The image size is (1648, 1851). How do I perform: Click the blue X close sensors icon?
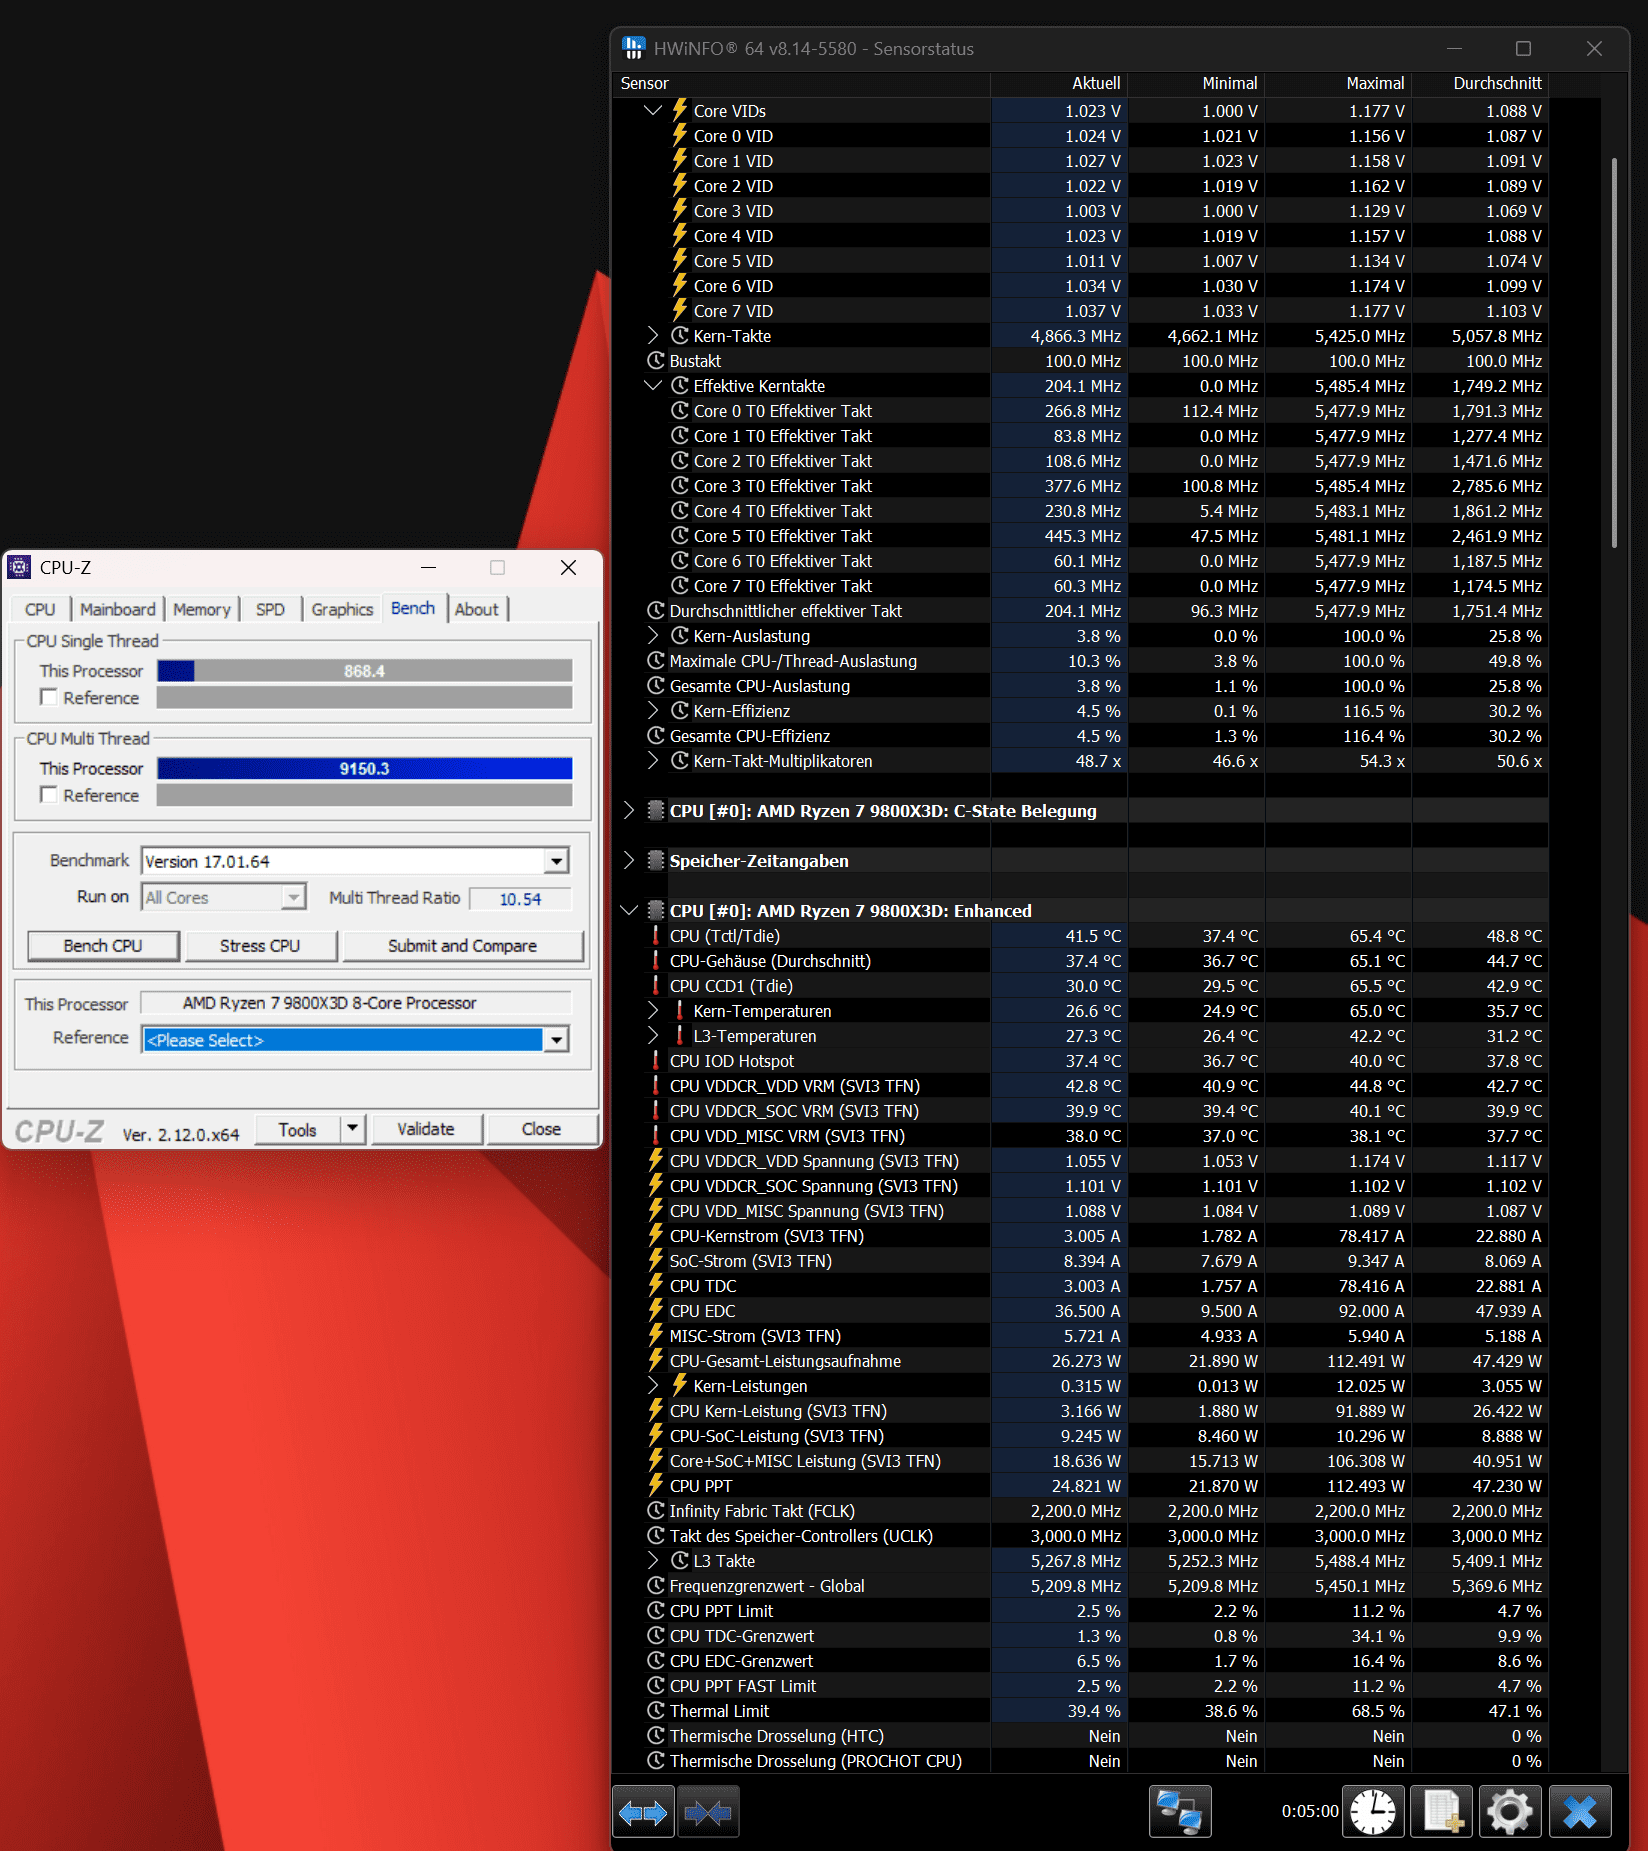[x=1580, y=1811]
